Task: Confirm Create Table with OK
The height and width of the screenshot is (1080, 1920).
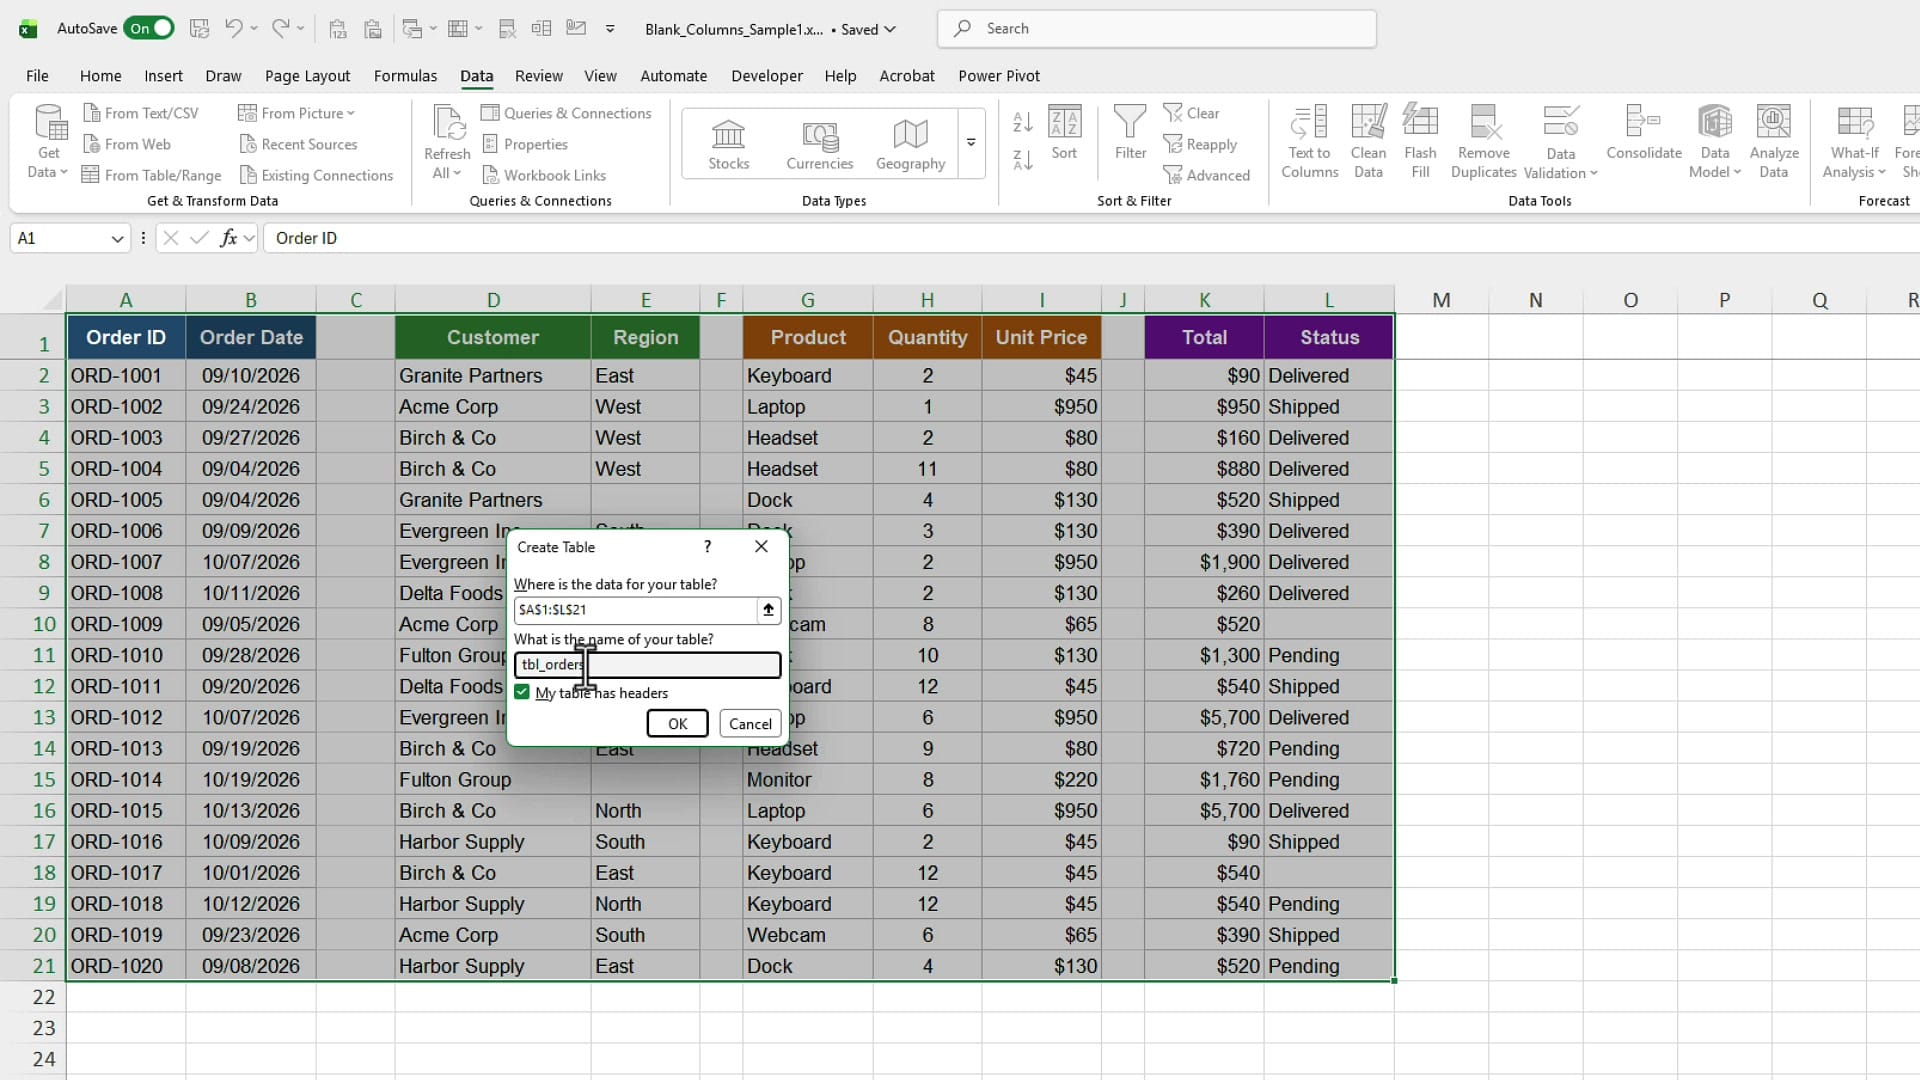Action: [677, 723]
